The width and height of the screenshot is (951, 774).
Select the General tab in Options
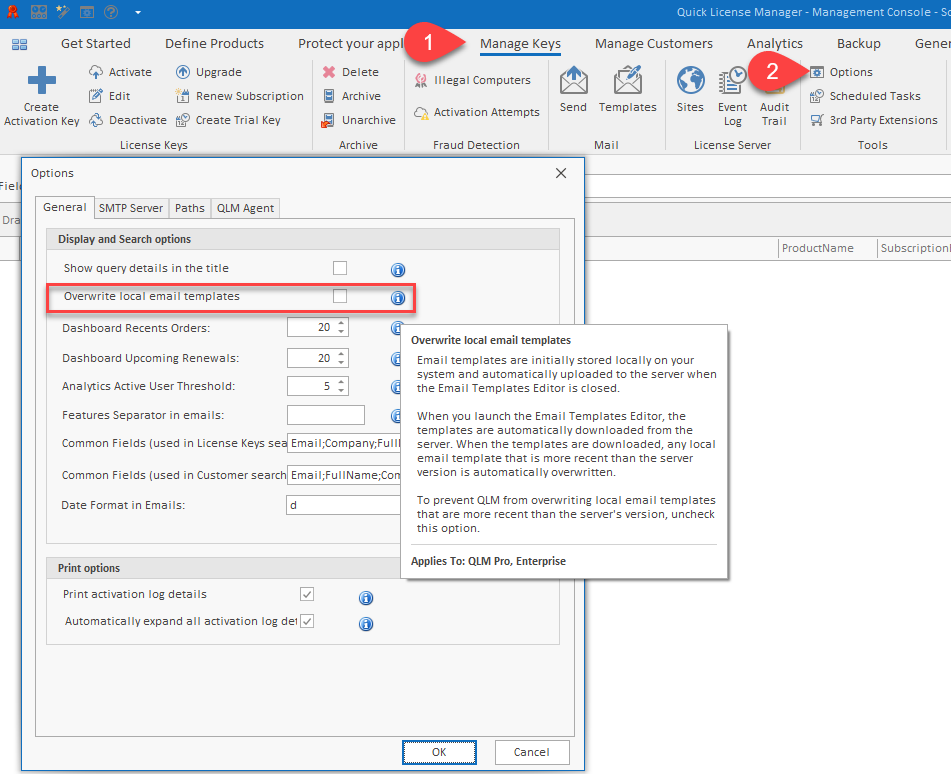[x=65, y=207]
